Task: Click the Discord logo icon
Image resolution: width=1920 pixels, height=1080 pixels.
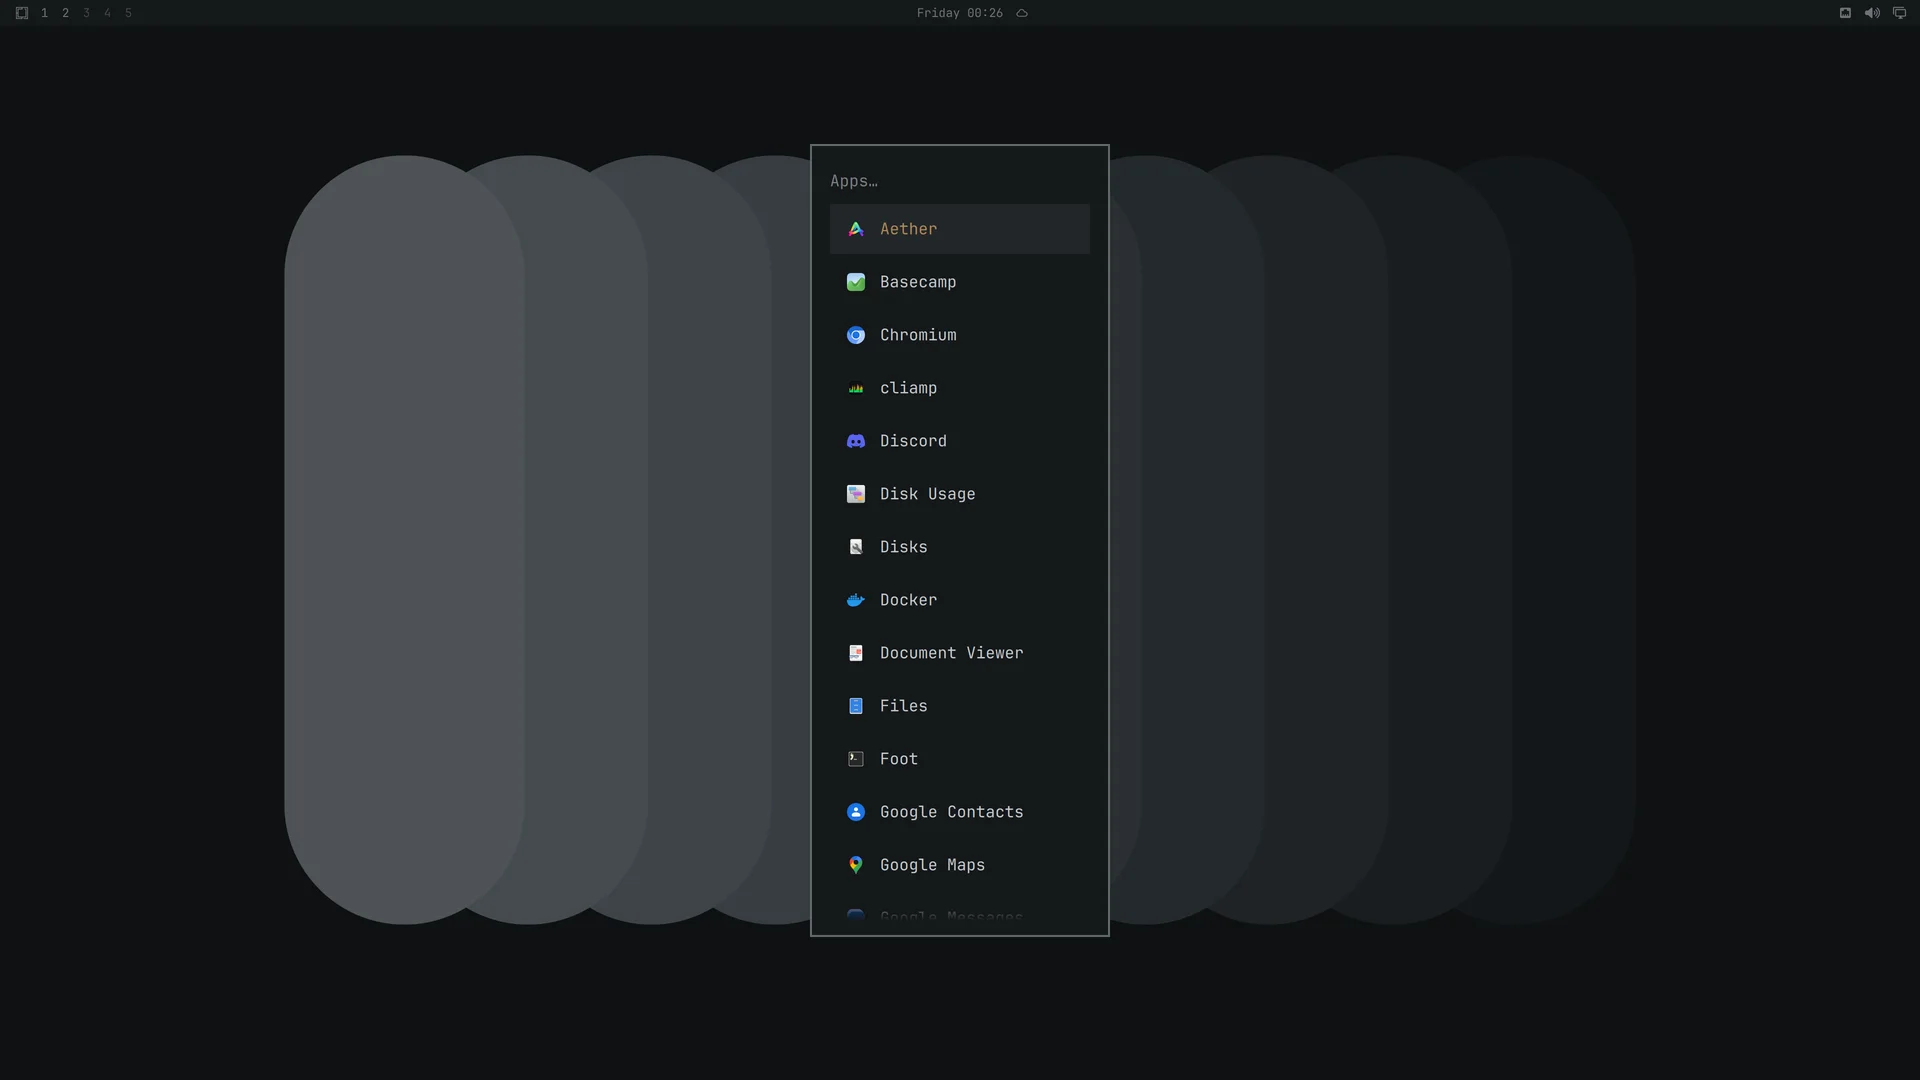Action: [x=856, y=441]
